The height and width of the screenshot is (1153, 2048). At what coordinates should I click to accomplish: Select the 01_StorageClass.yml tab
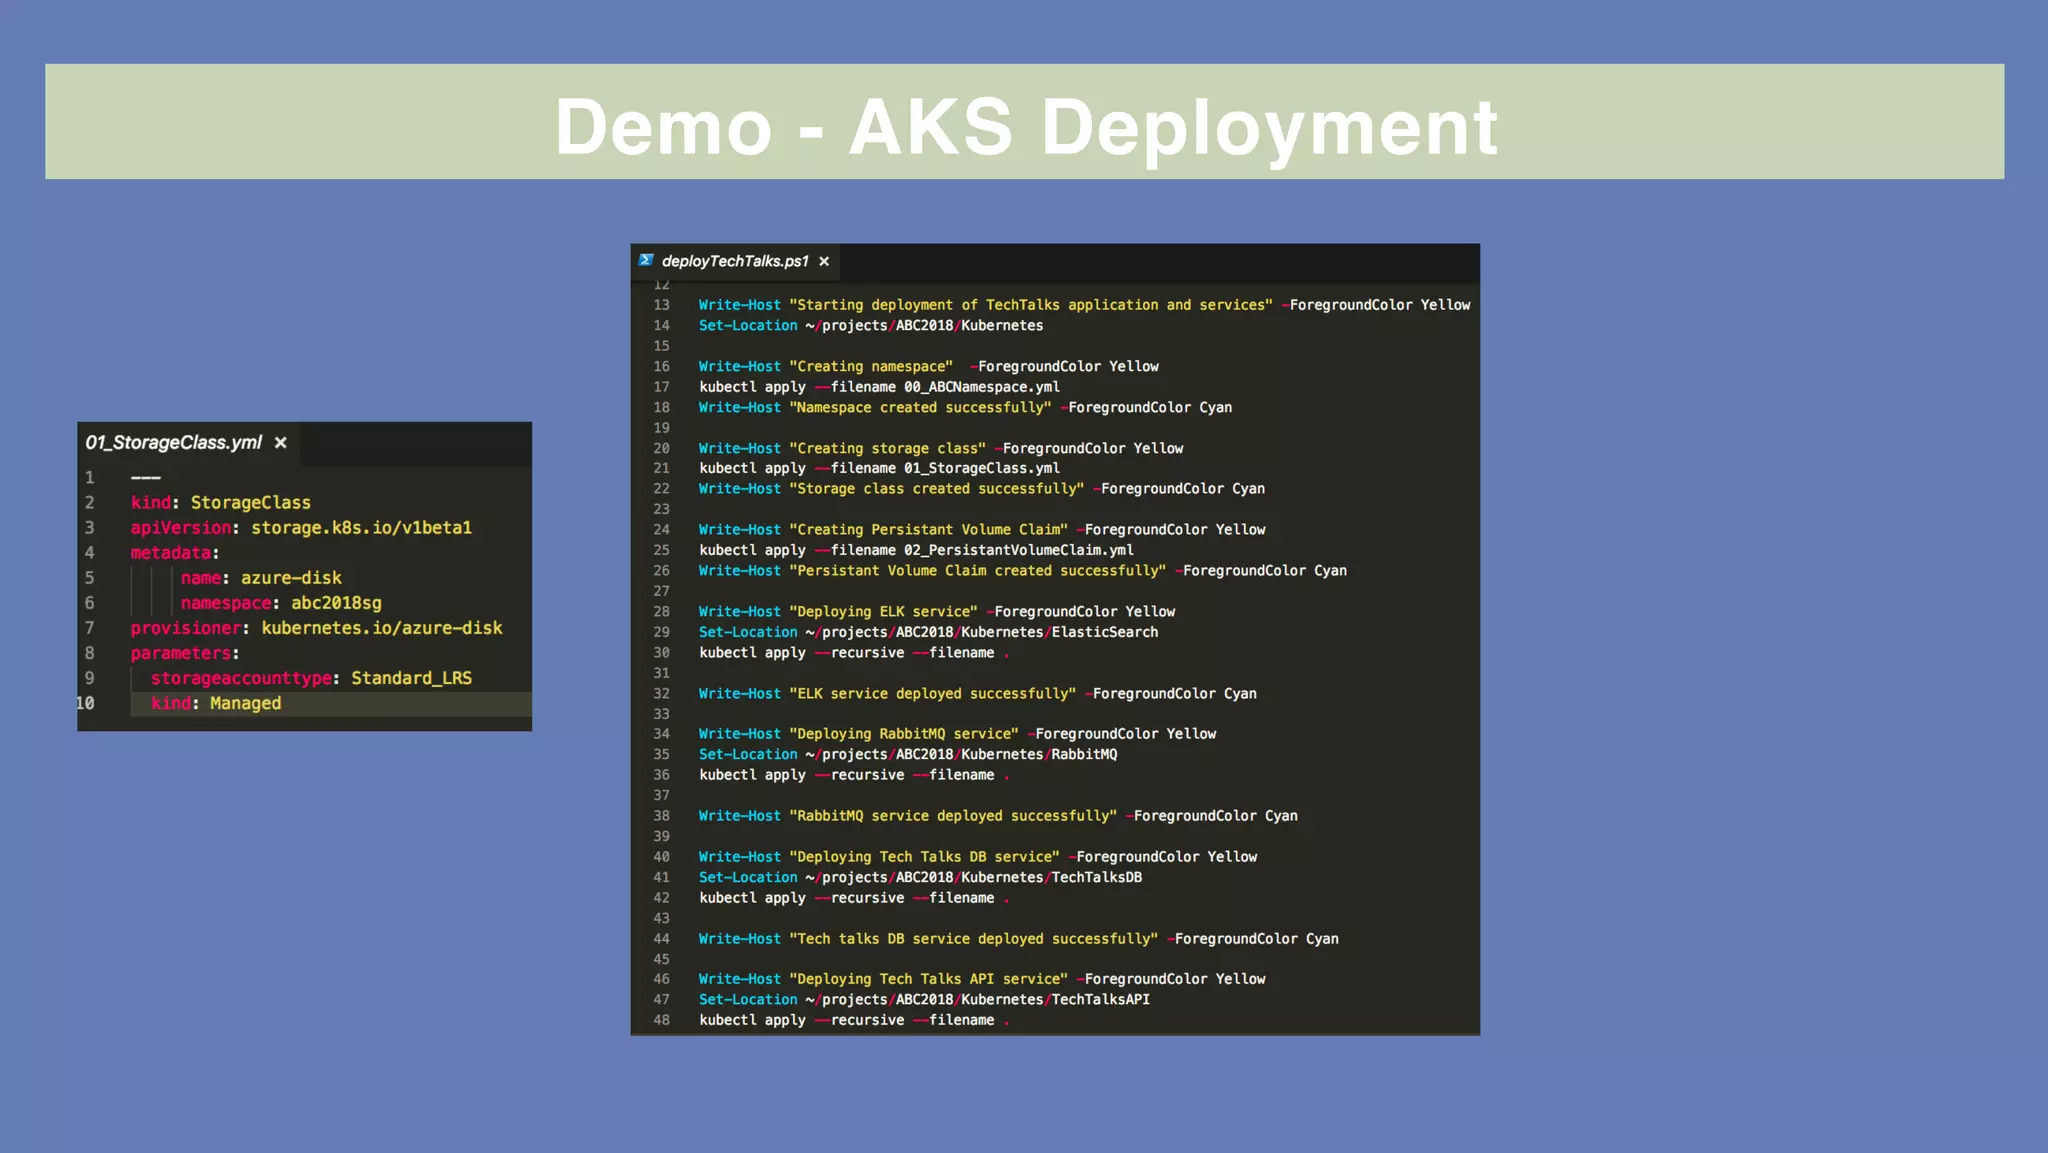[173, 442]
